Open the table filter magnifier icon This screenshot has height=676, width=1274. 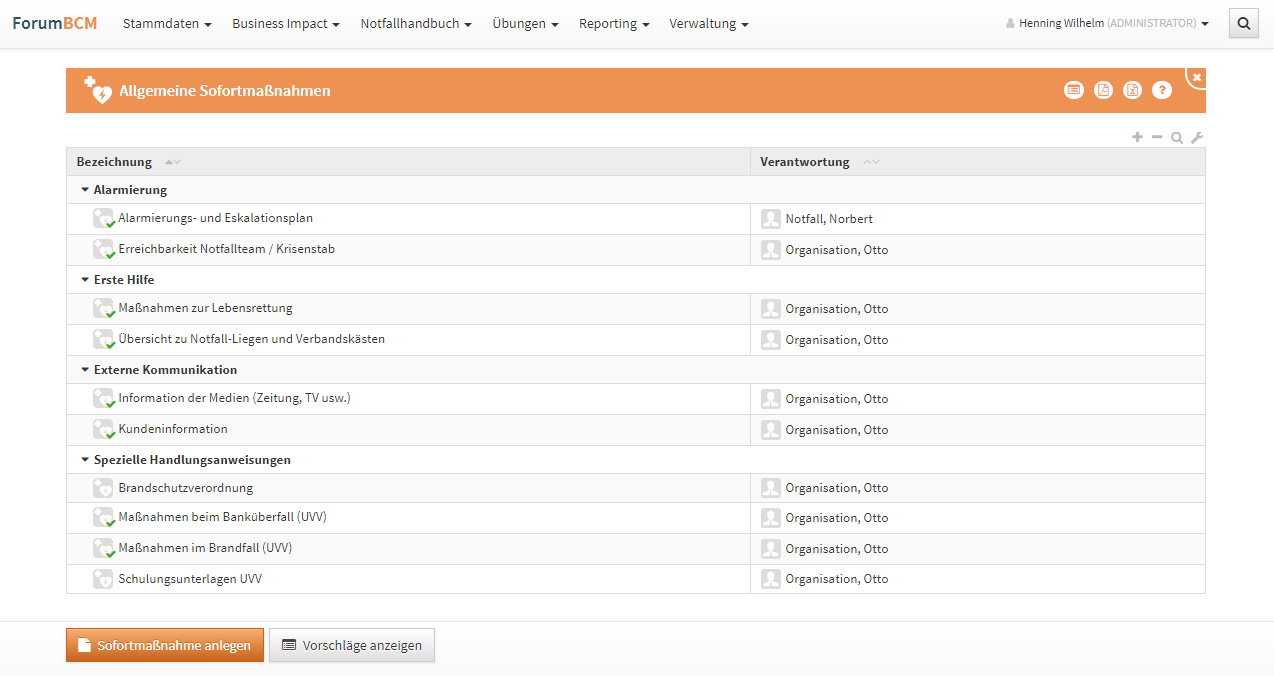coord(1177,138)
